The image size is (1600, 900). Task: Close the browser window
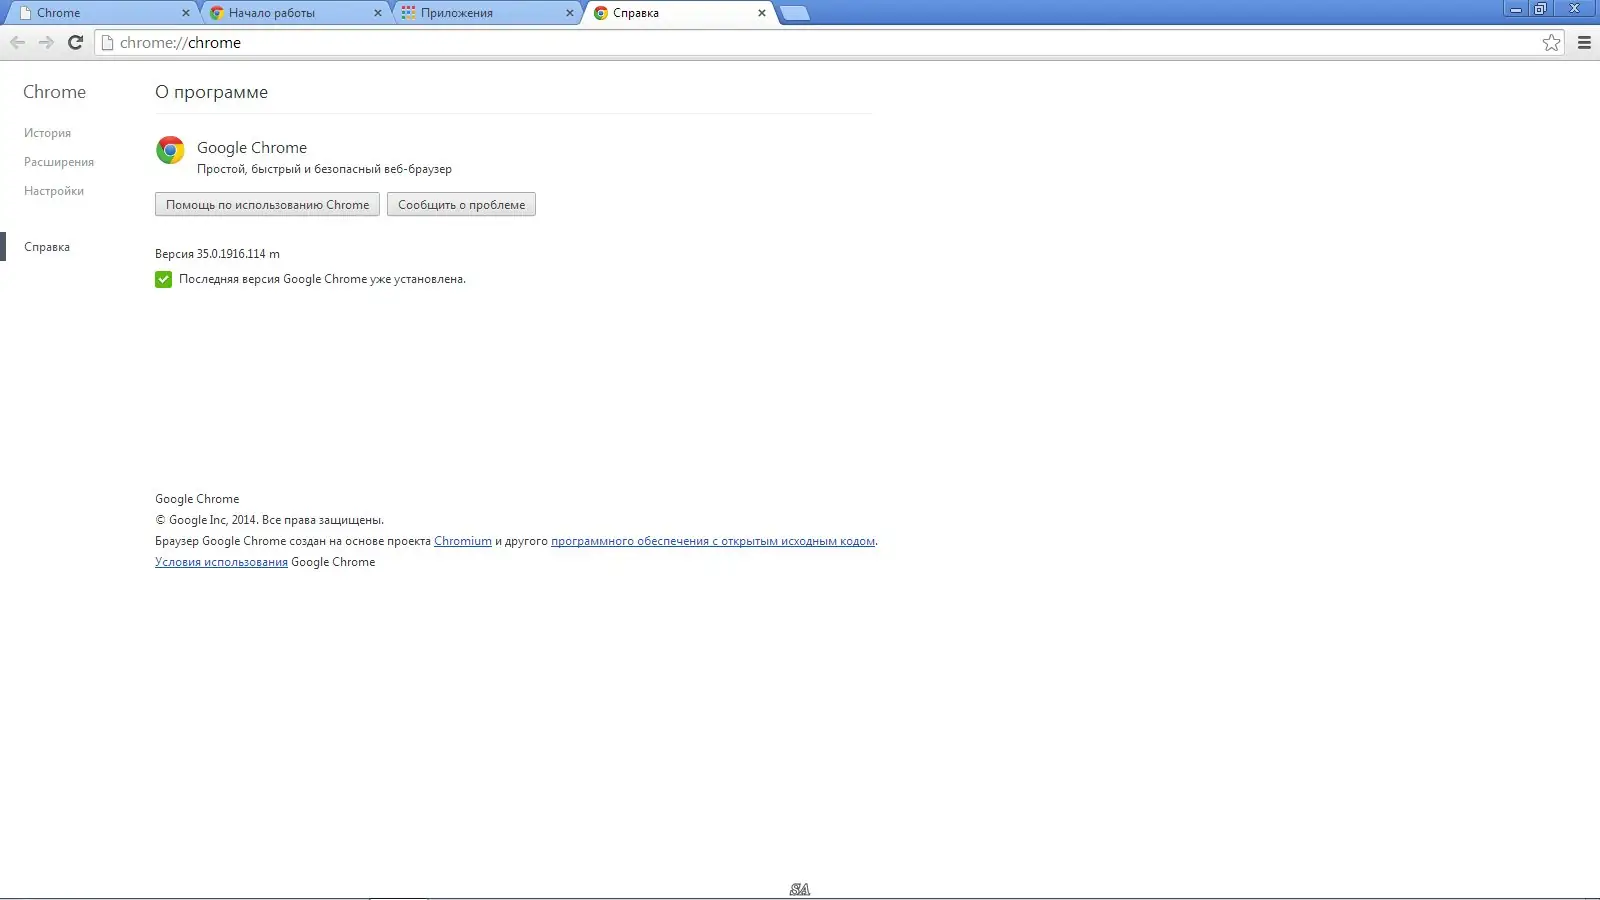pyautogui.click(x=1575, y=9)
